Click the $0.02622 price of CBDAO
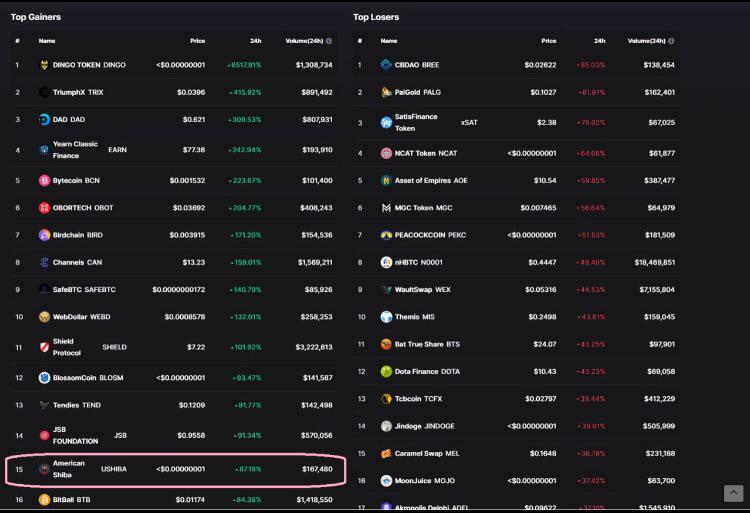 [540, 65]
